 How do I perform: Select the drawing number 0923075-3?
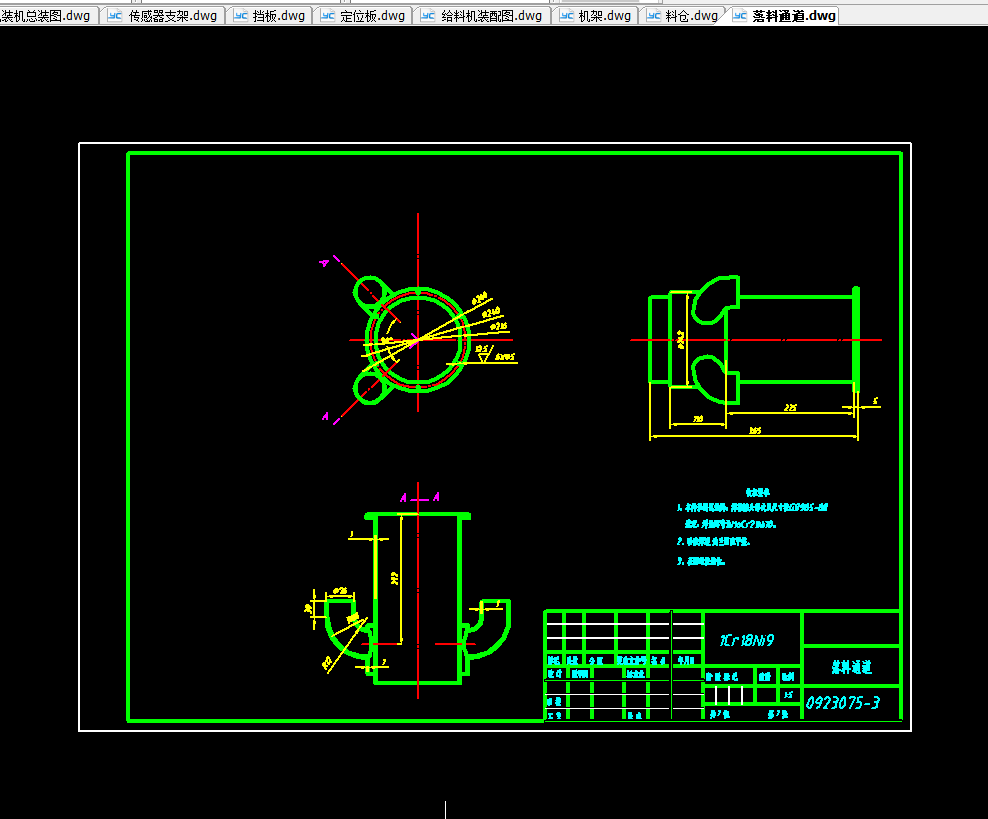(842, 702)
